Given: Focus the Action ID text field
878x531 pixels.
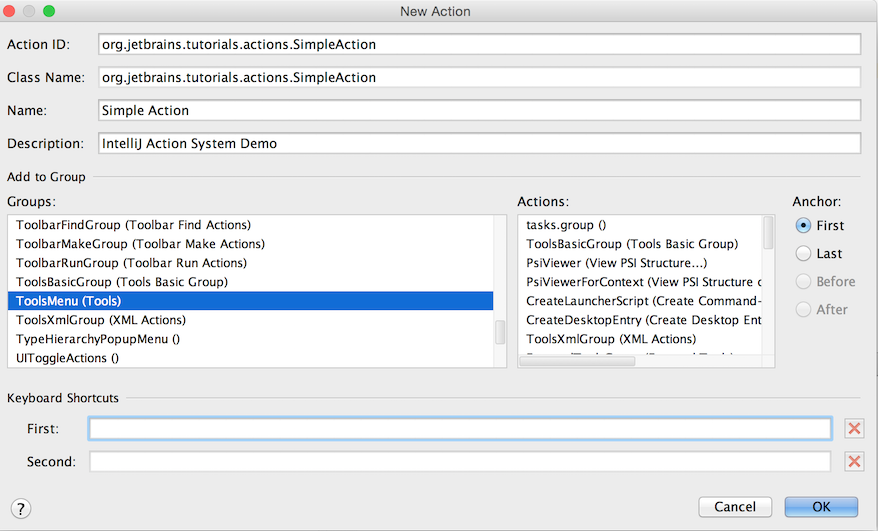Looking at the screenshot, I should pyautogui.click(x=479, y=45).
